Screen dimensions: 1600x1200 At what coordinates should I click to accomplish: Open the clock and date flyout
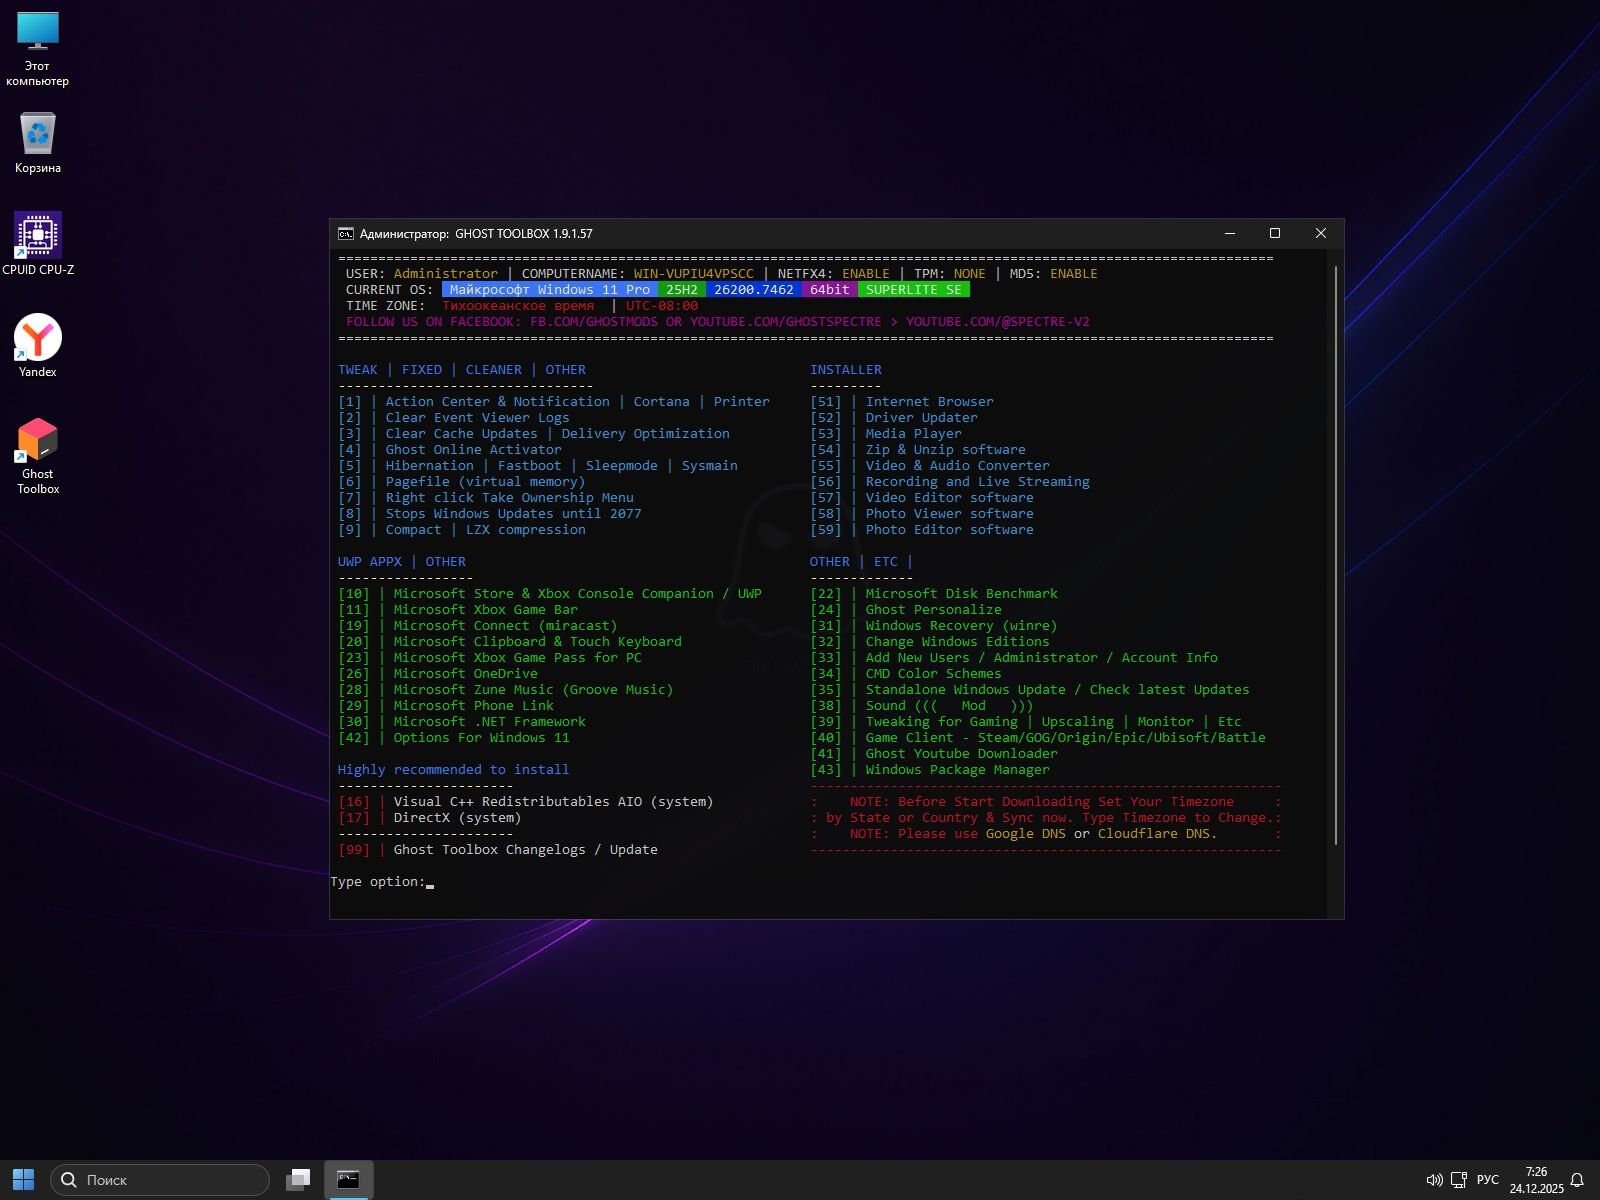pyautogui.click(x=1536, y=1180)
